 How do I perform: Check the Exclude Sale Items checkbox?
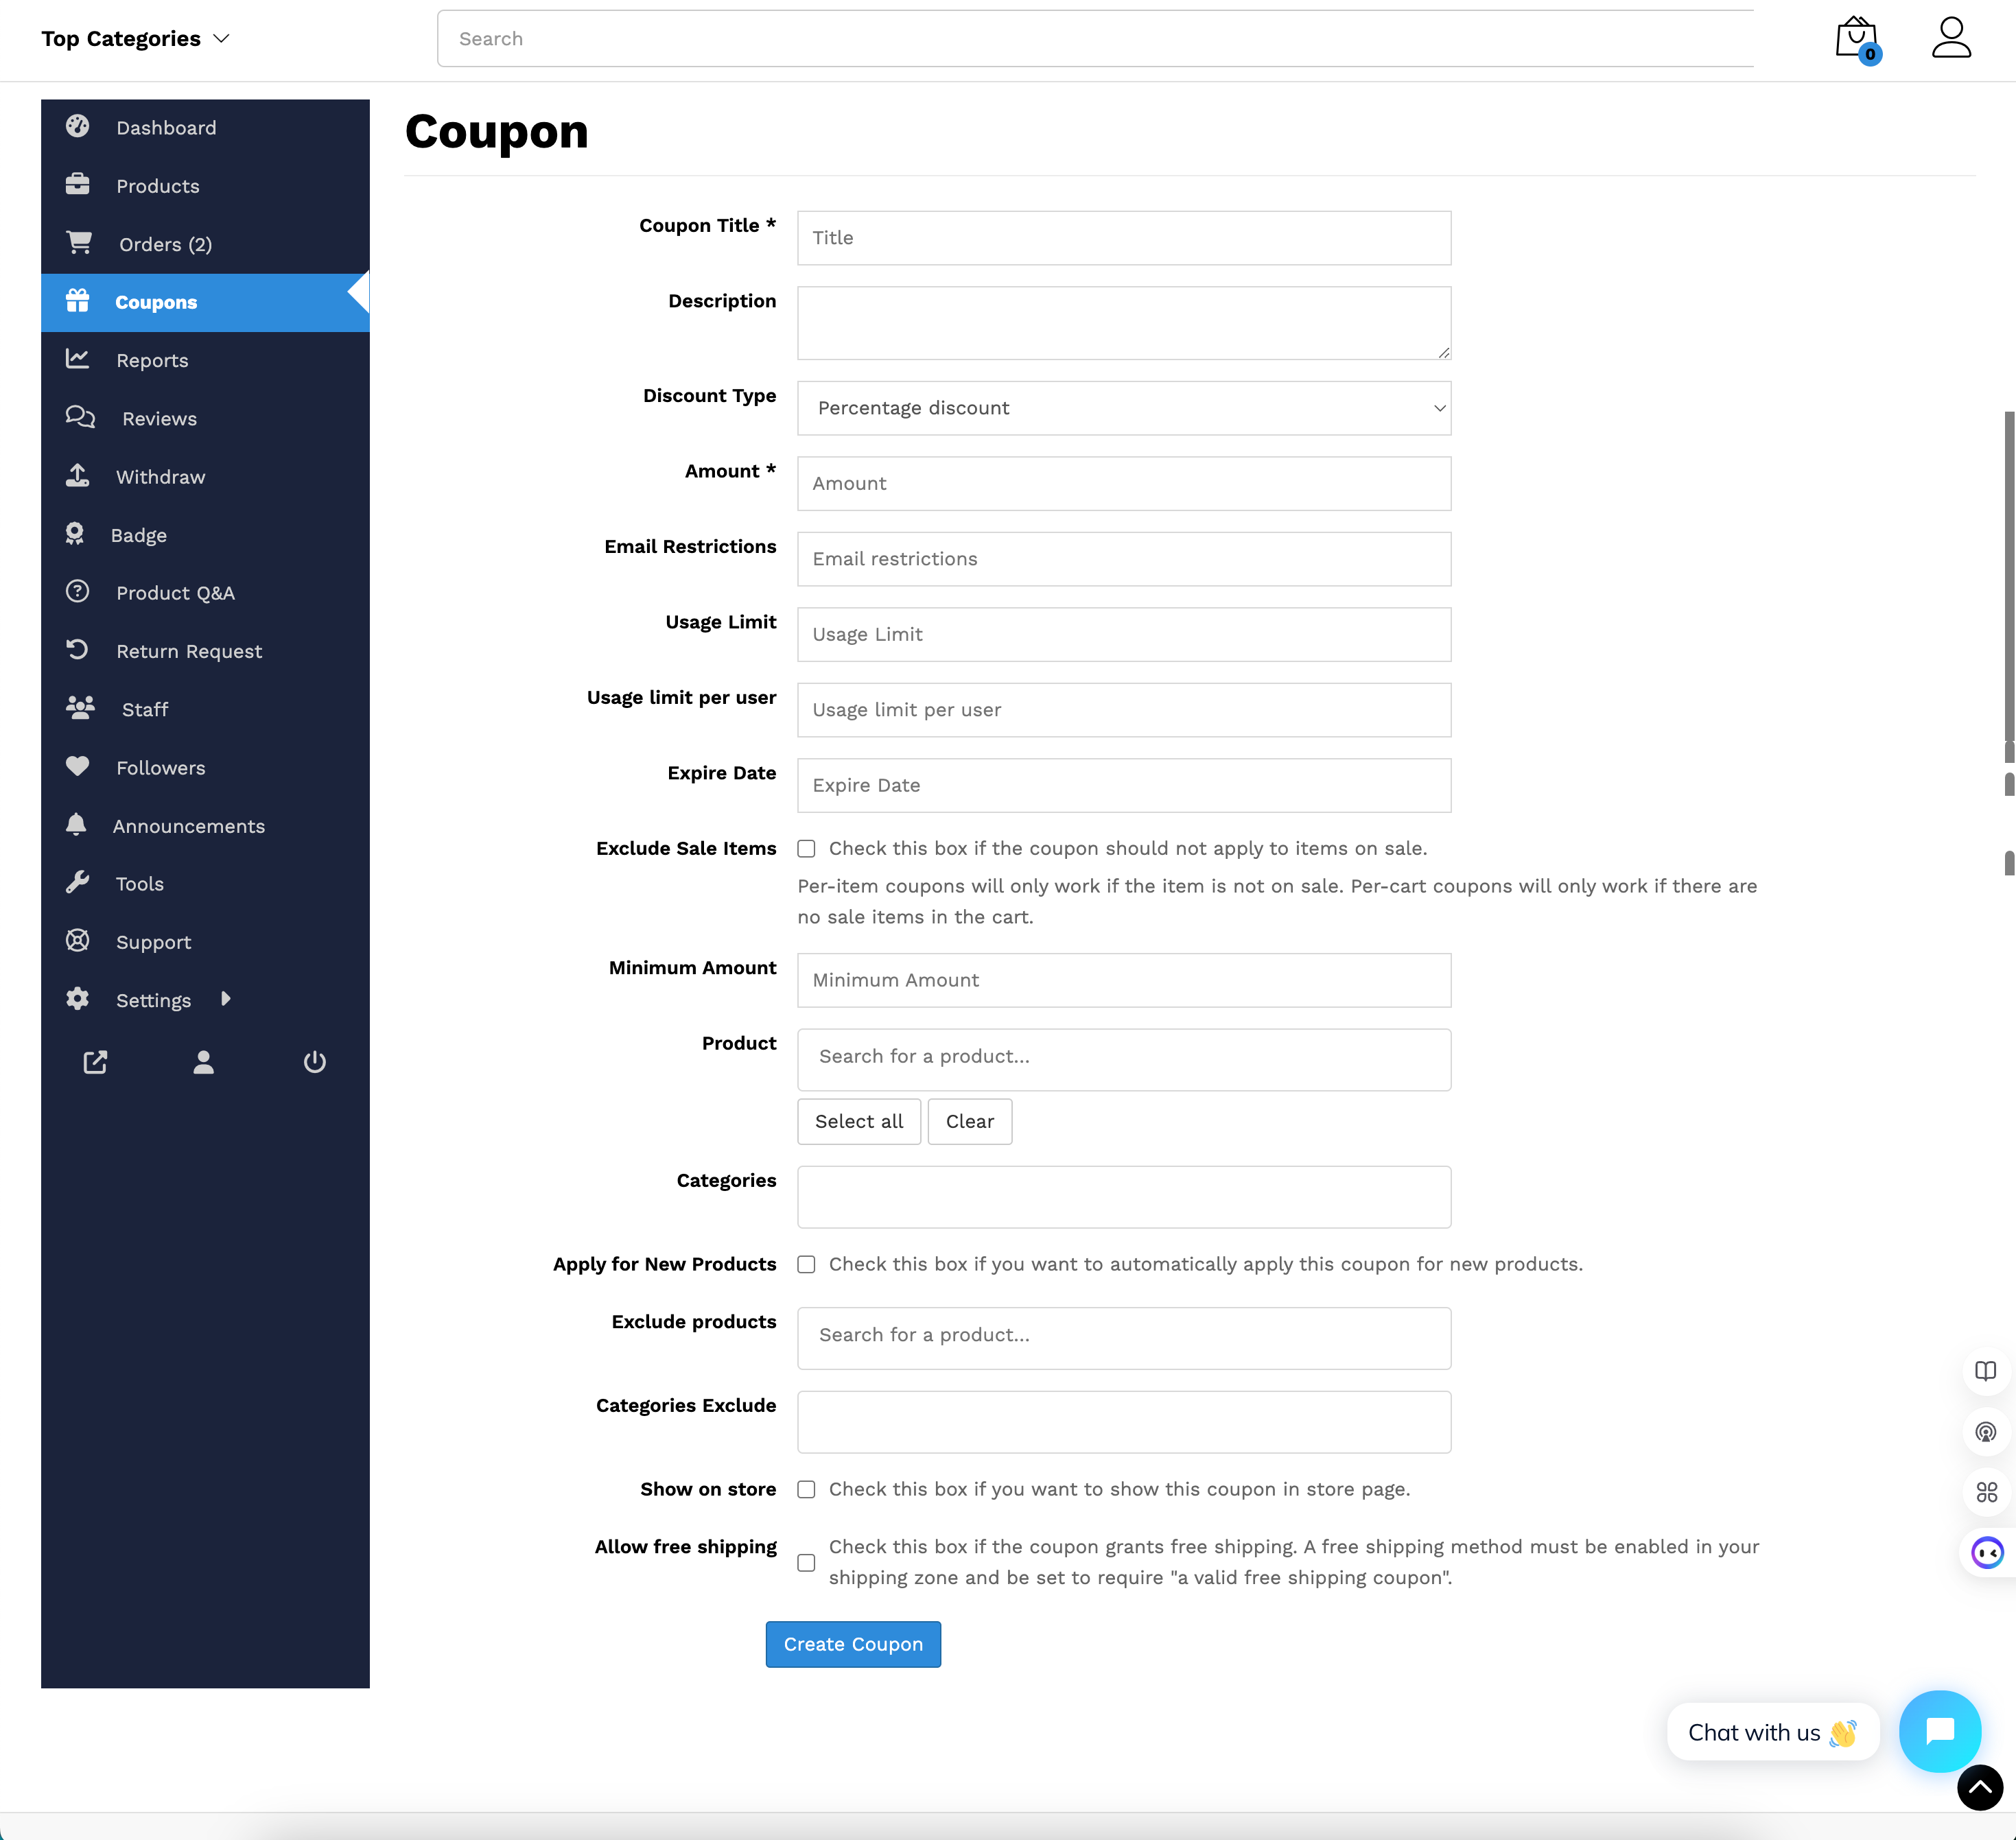click(806, 849)
